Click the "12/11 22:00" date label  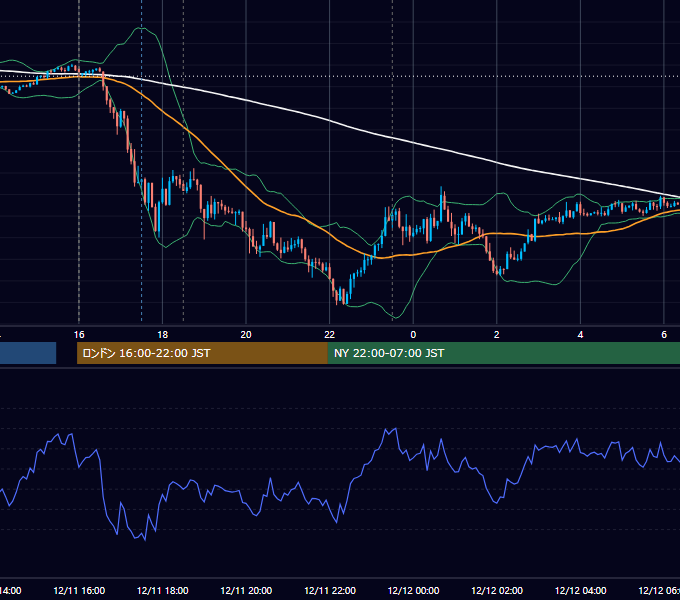330,590
